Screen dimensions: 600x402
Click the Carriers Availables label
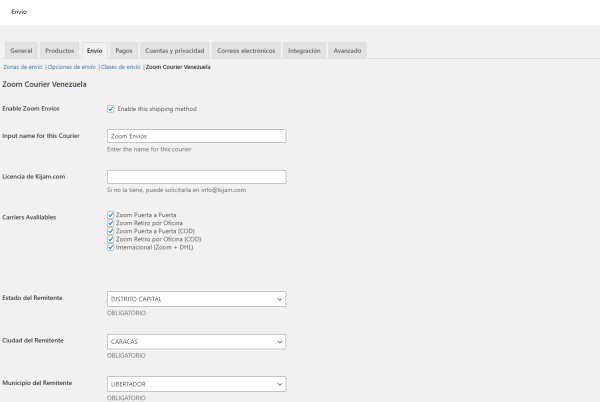(29, 217)
